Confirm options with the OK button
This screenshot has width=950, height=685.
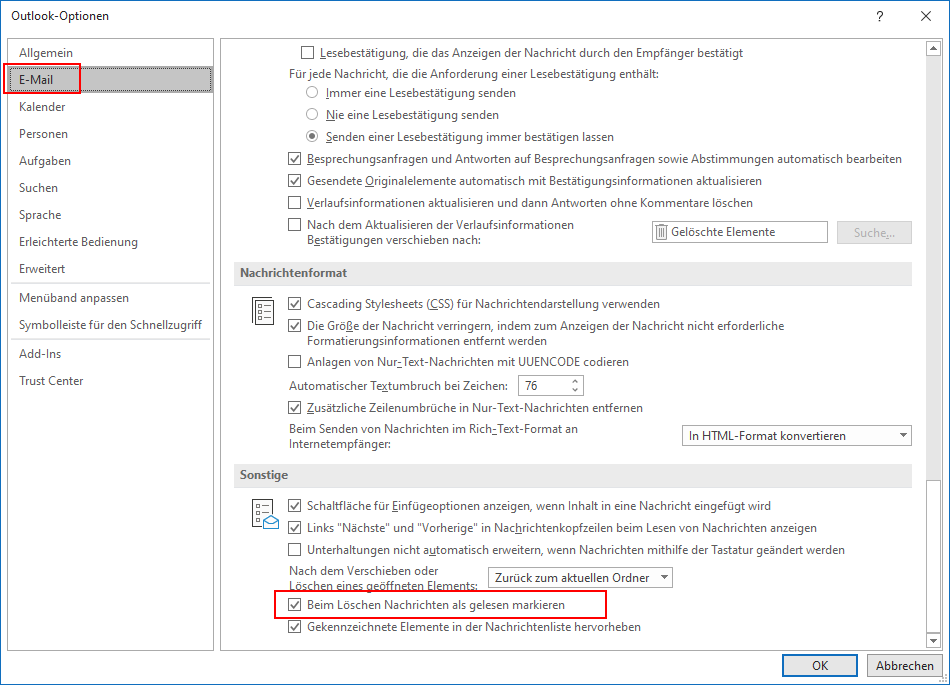point(820,666)
